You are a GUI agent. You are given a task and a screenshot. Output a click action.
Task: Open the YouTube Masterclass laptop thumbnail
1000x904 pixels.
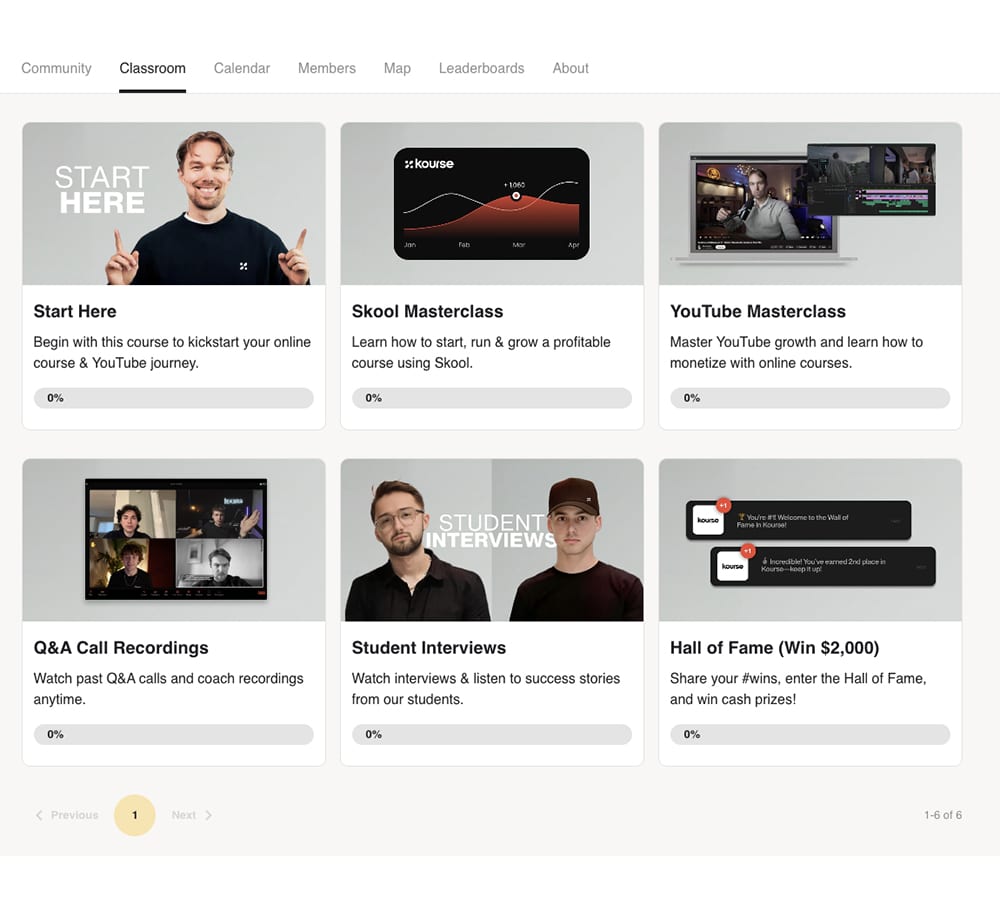[810, 204]
